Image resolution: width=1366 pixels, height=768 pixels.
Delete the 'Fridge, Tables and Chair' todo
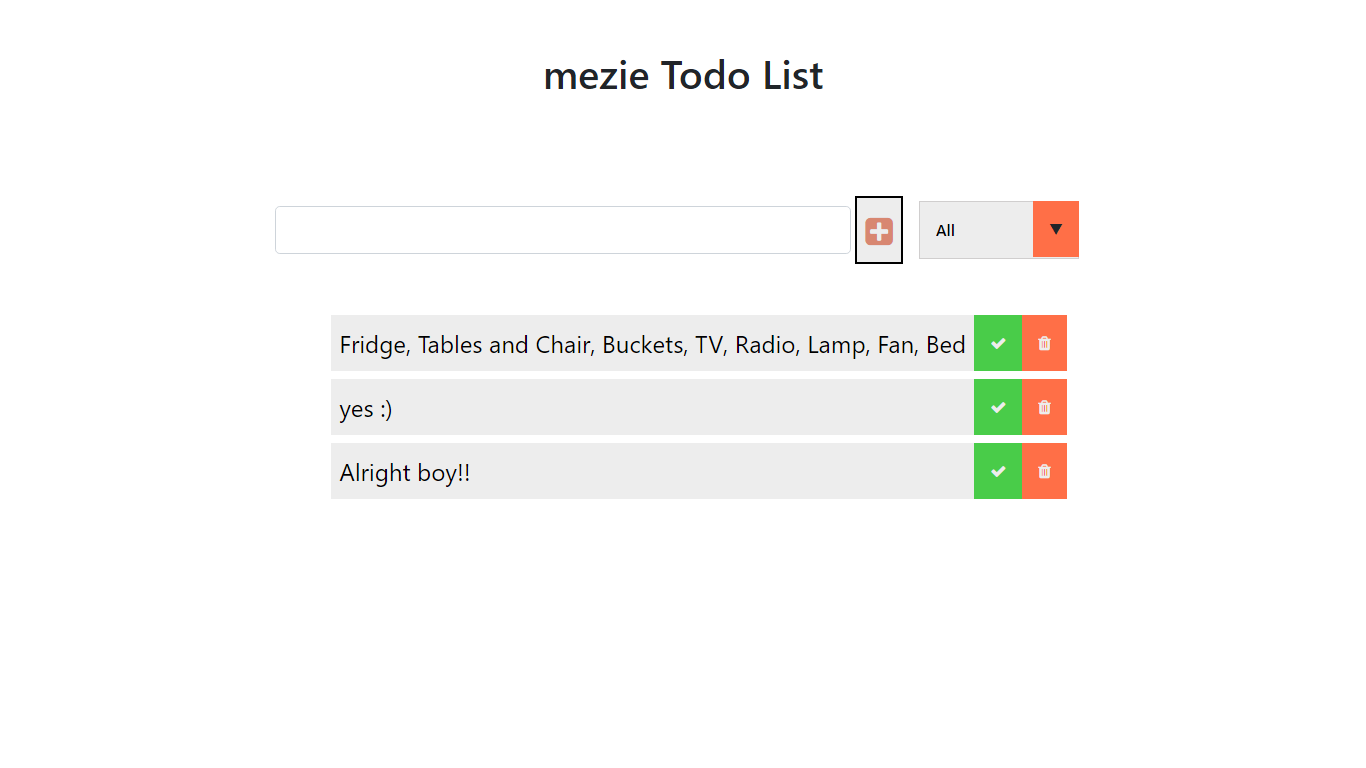click(1044, 343)
